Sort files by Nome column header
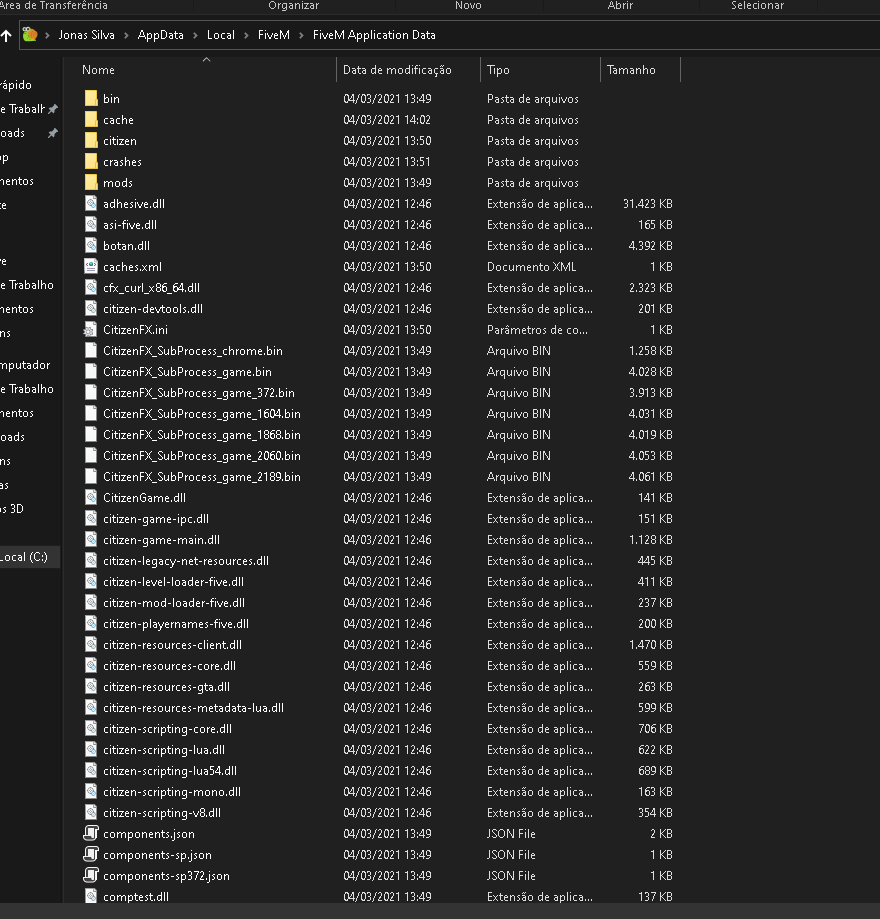 point(98,70)
